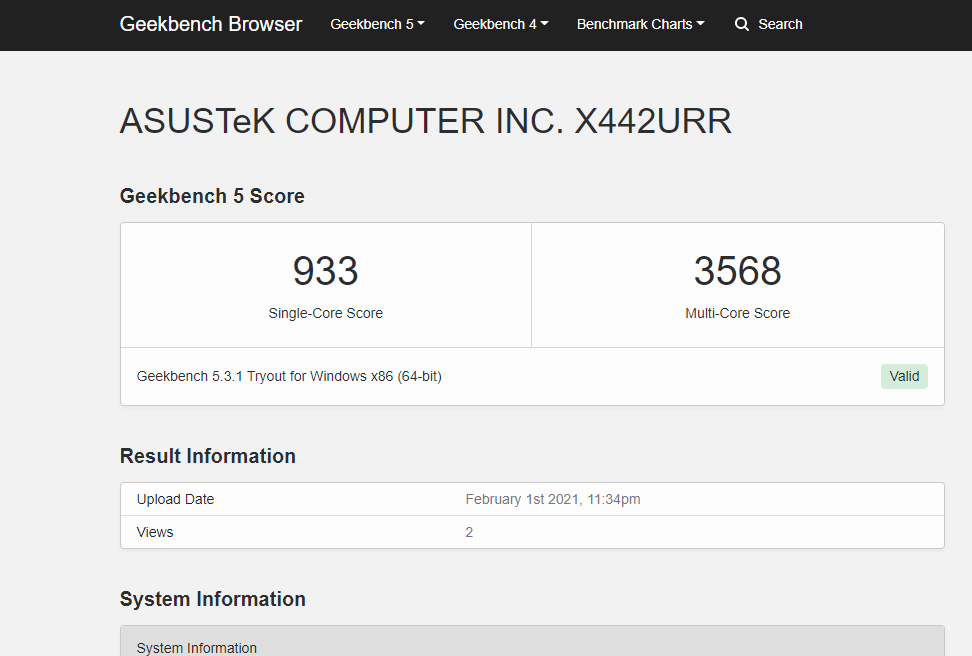This screenshot has width=972, height=656.
Task: Click the ASUSTeK COMPUTER INC. X442URR title
Action: tap(425, 121)
